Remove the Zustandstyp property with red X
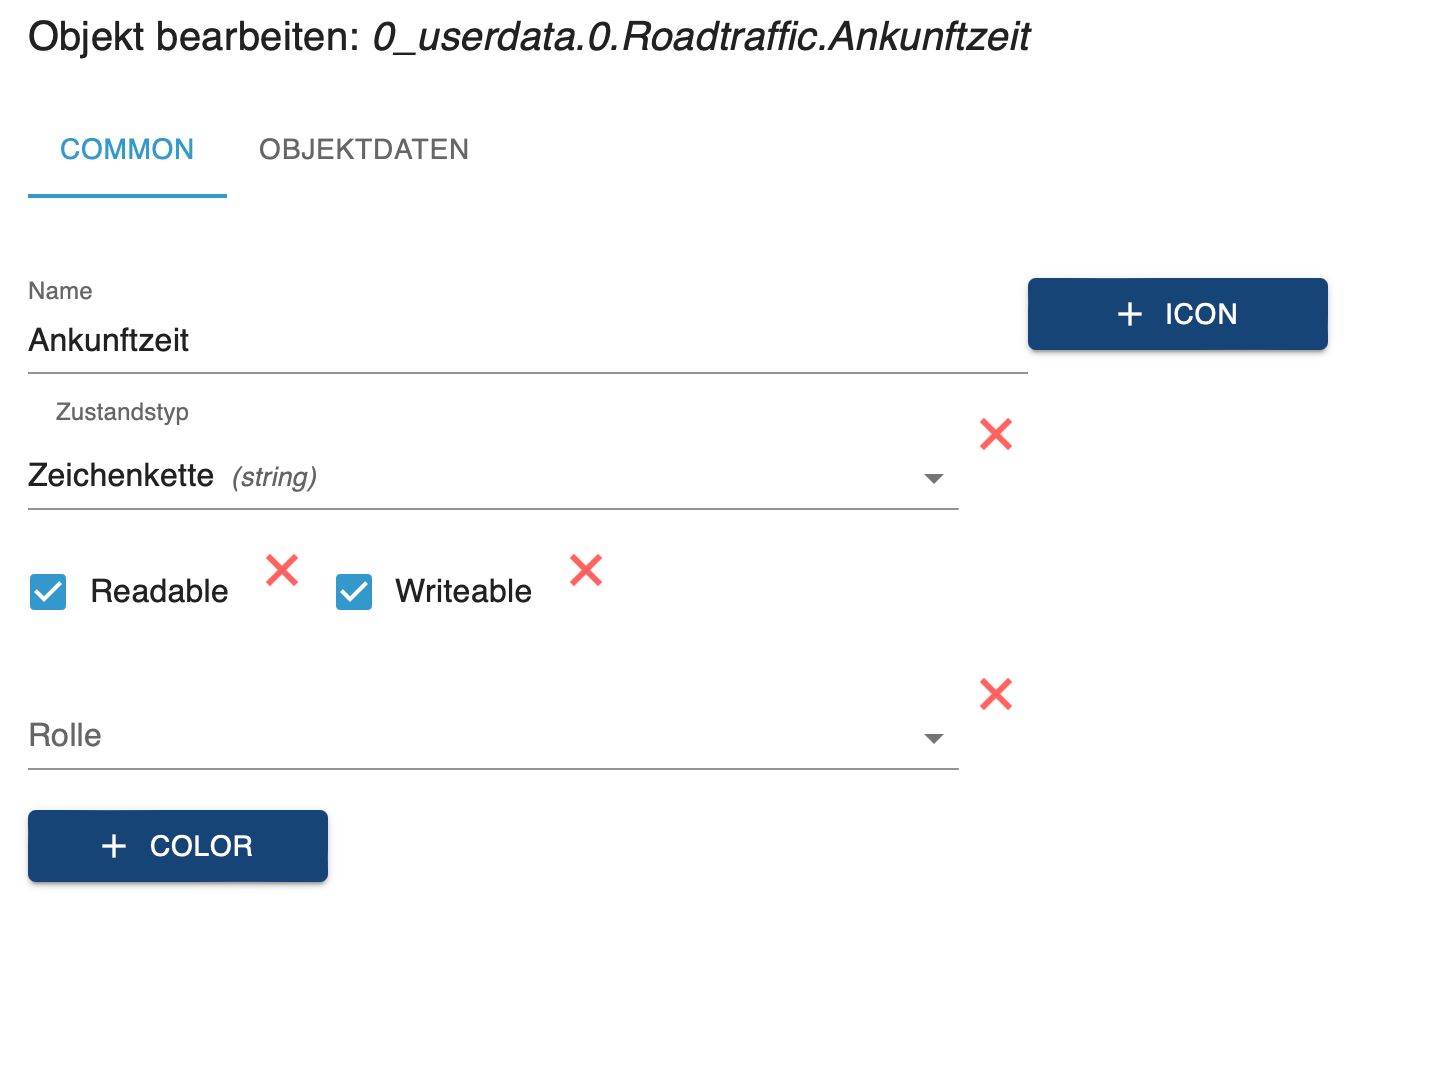Image resolution: width=1454 pixels, height=1092 pixels. [995, 434]
